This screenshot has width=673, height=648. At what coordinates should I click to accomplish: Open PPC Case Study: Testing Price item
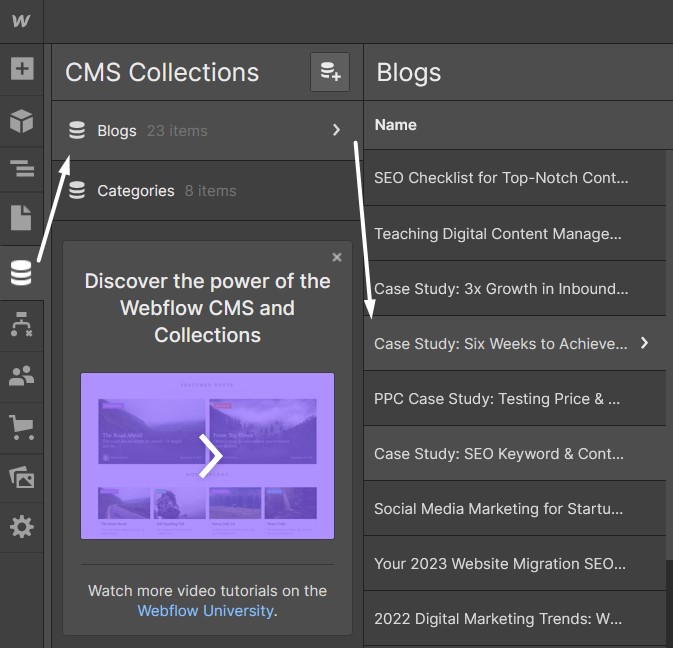pyautogui.click(x=515, y=399)
